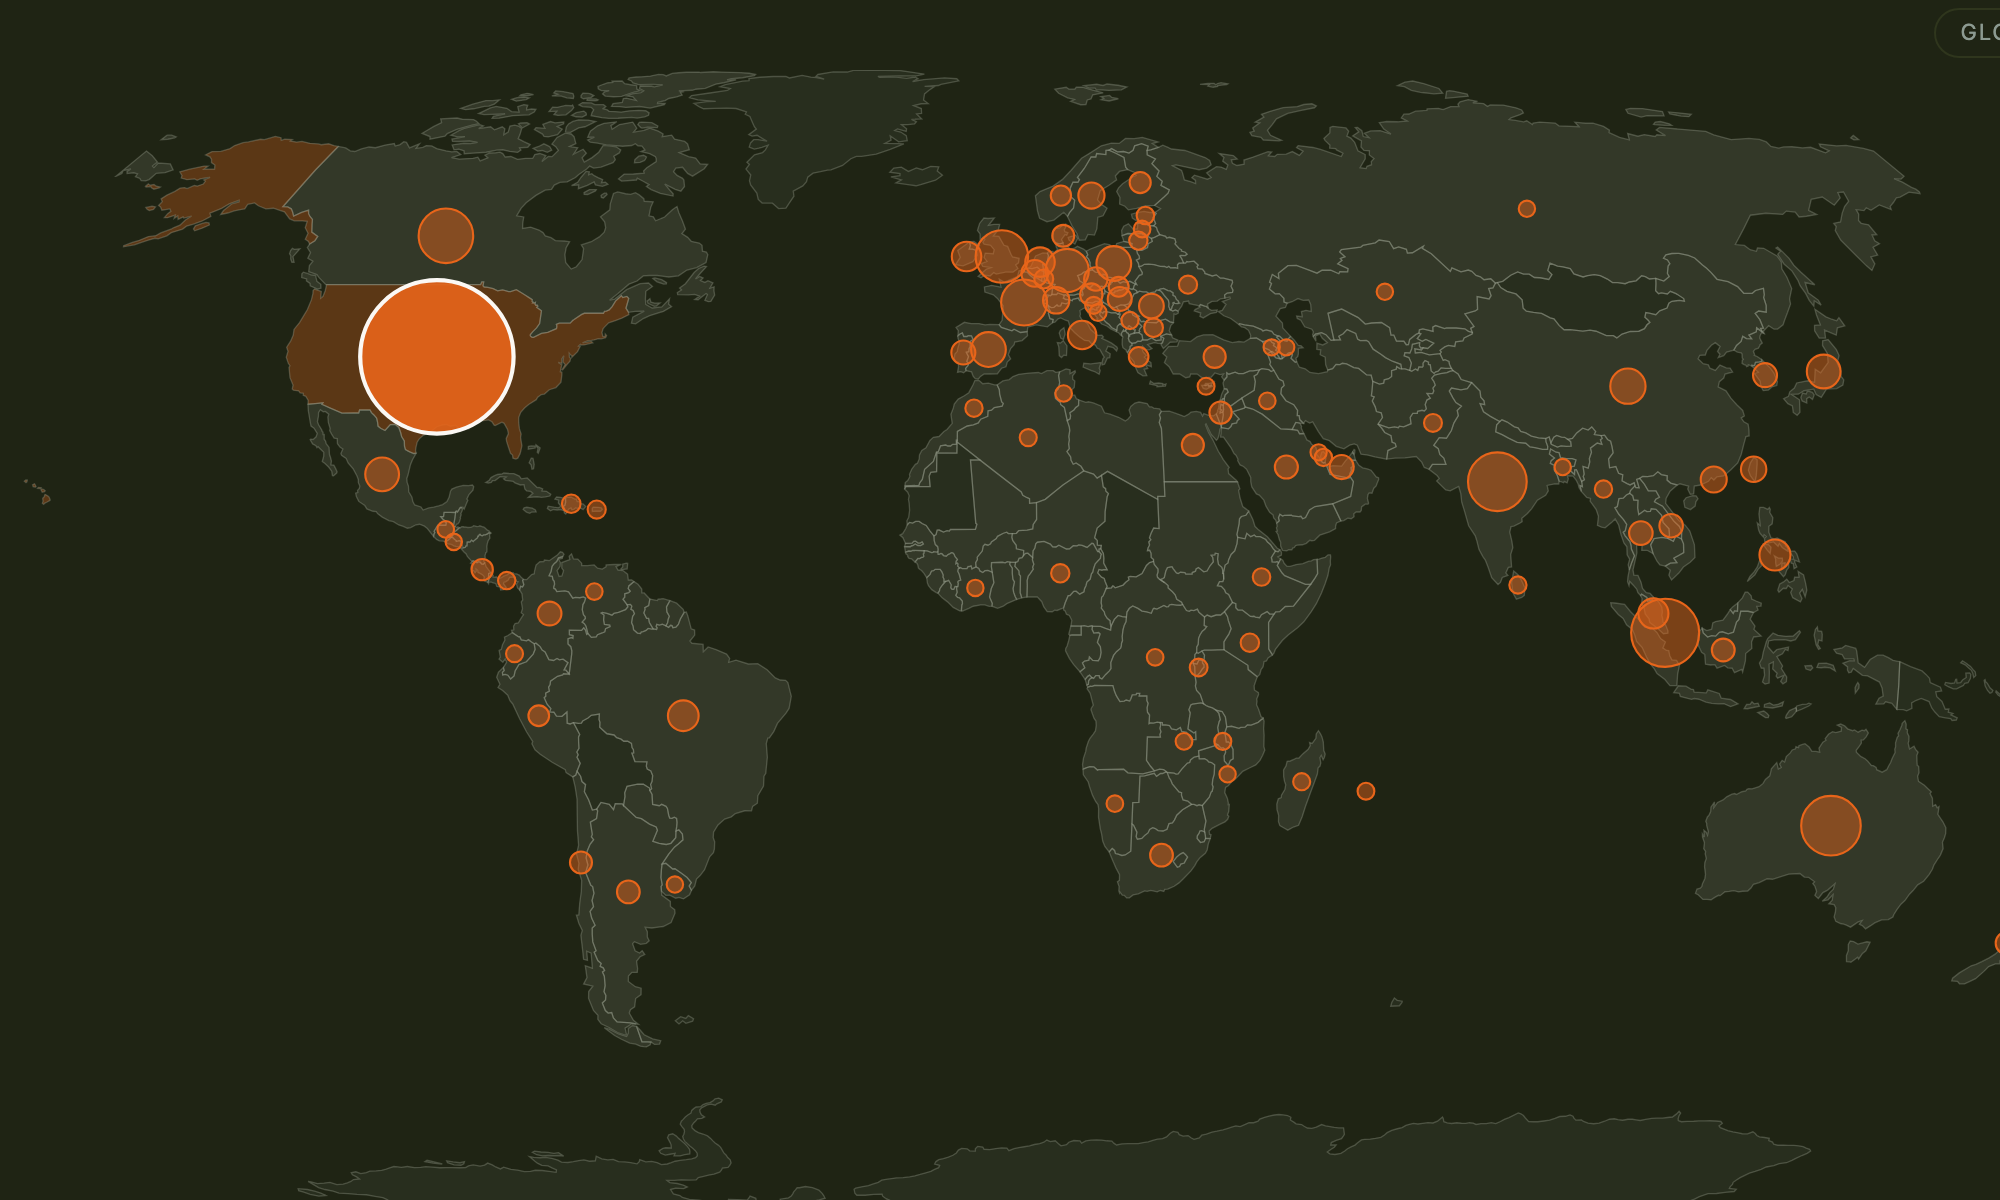Click the Bangladesh bubble
Viewport: 2000px width, 1200px height.
(x=1563, y=467)
